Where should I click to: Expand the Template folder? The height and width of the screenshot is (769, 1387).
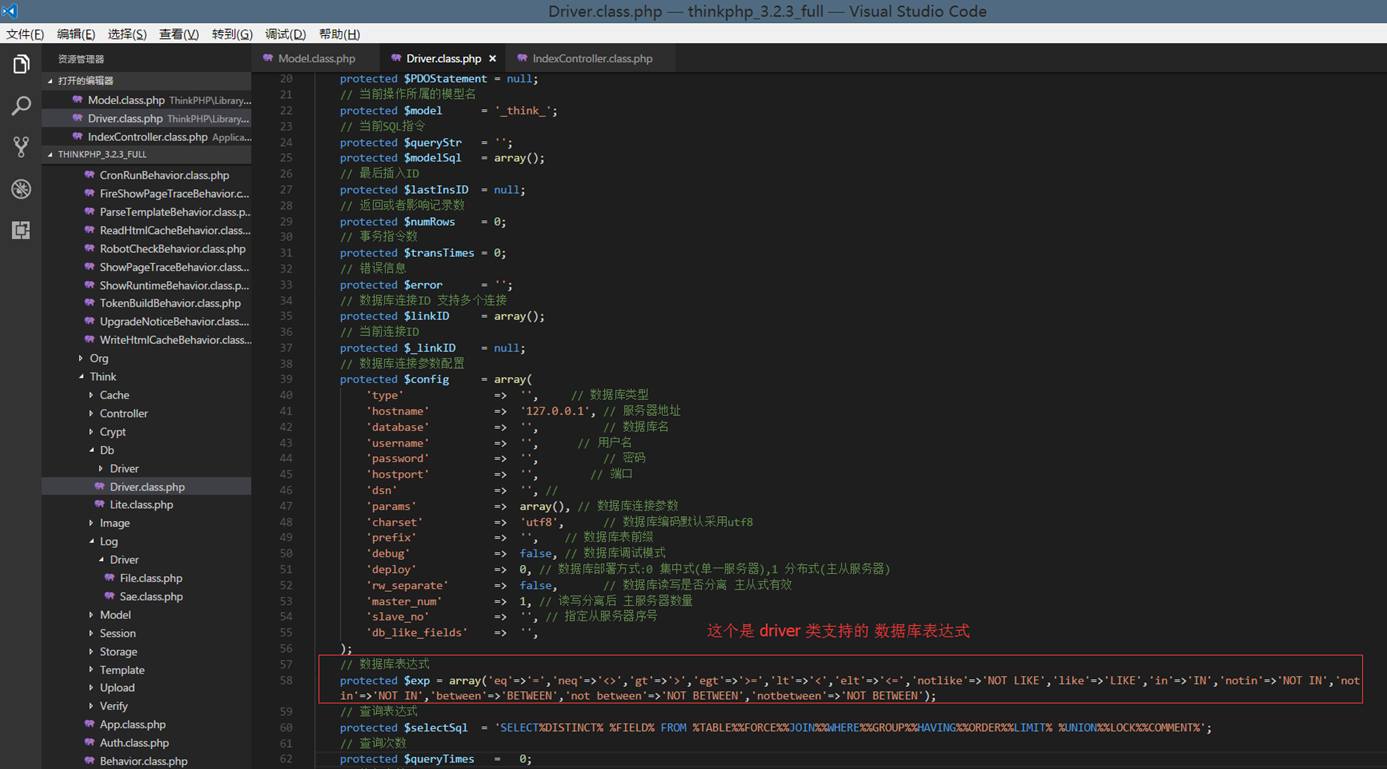[122, 670]
